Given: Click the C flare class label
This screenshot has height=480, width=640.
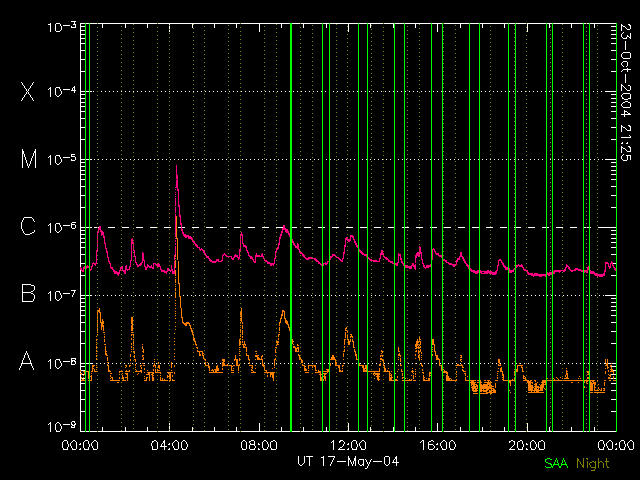Looking at the screenshot, I should 28,226.
